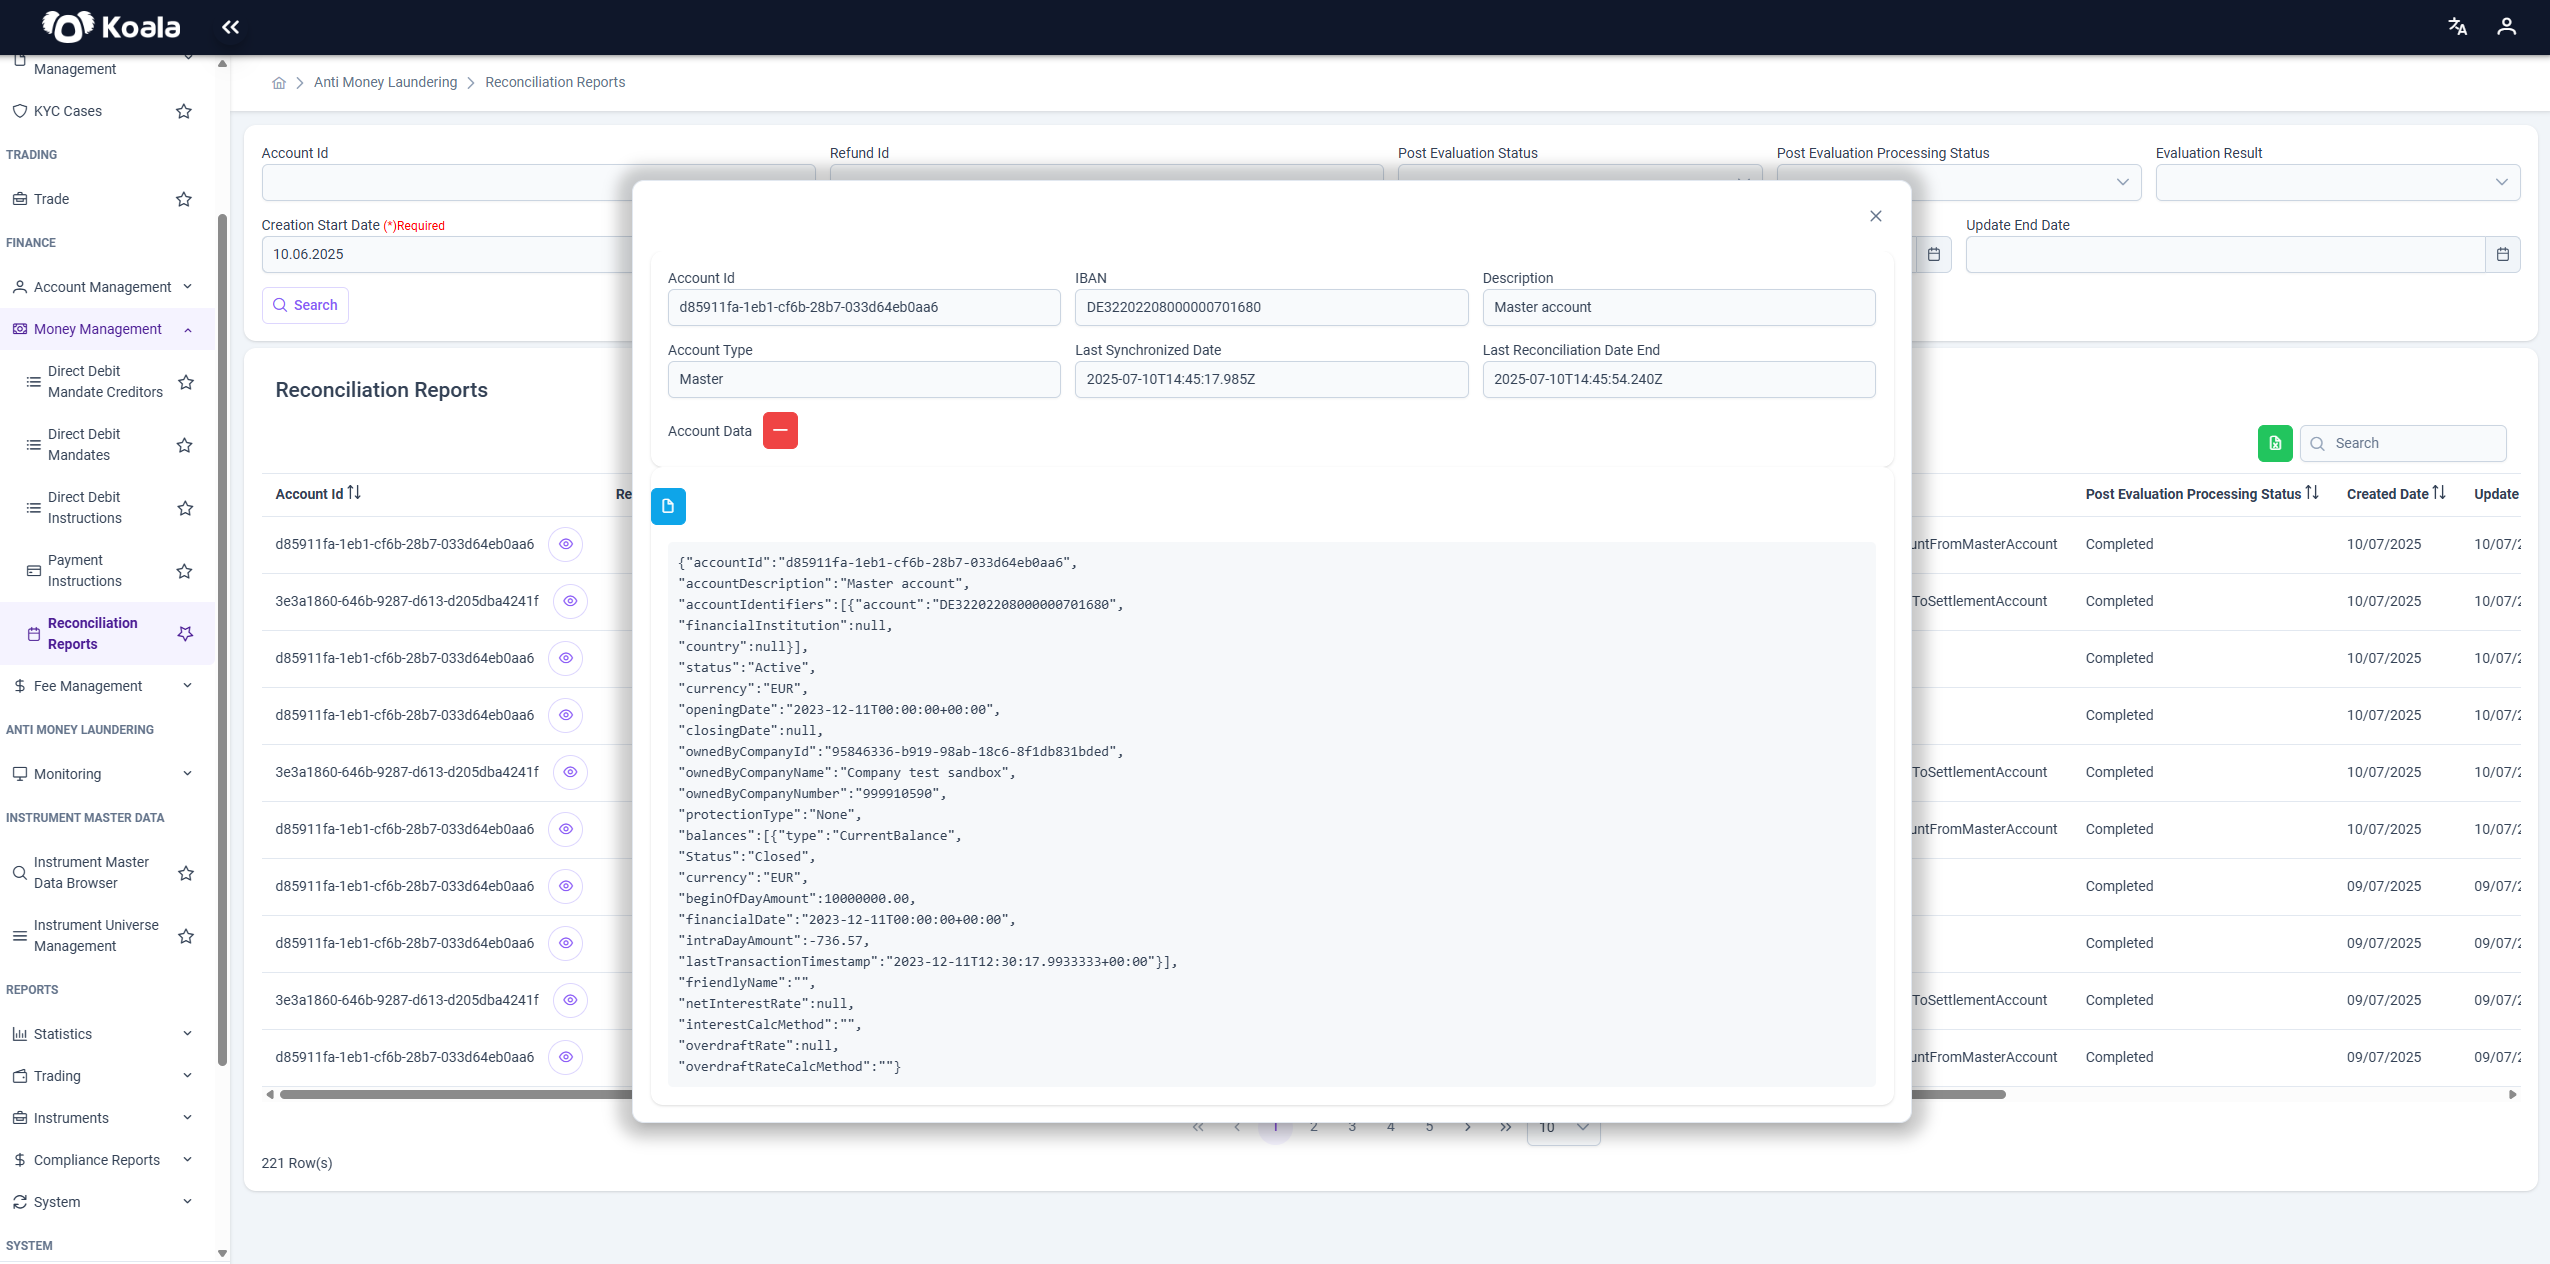Favorite Trade with star icon

[184, 199]
